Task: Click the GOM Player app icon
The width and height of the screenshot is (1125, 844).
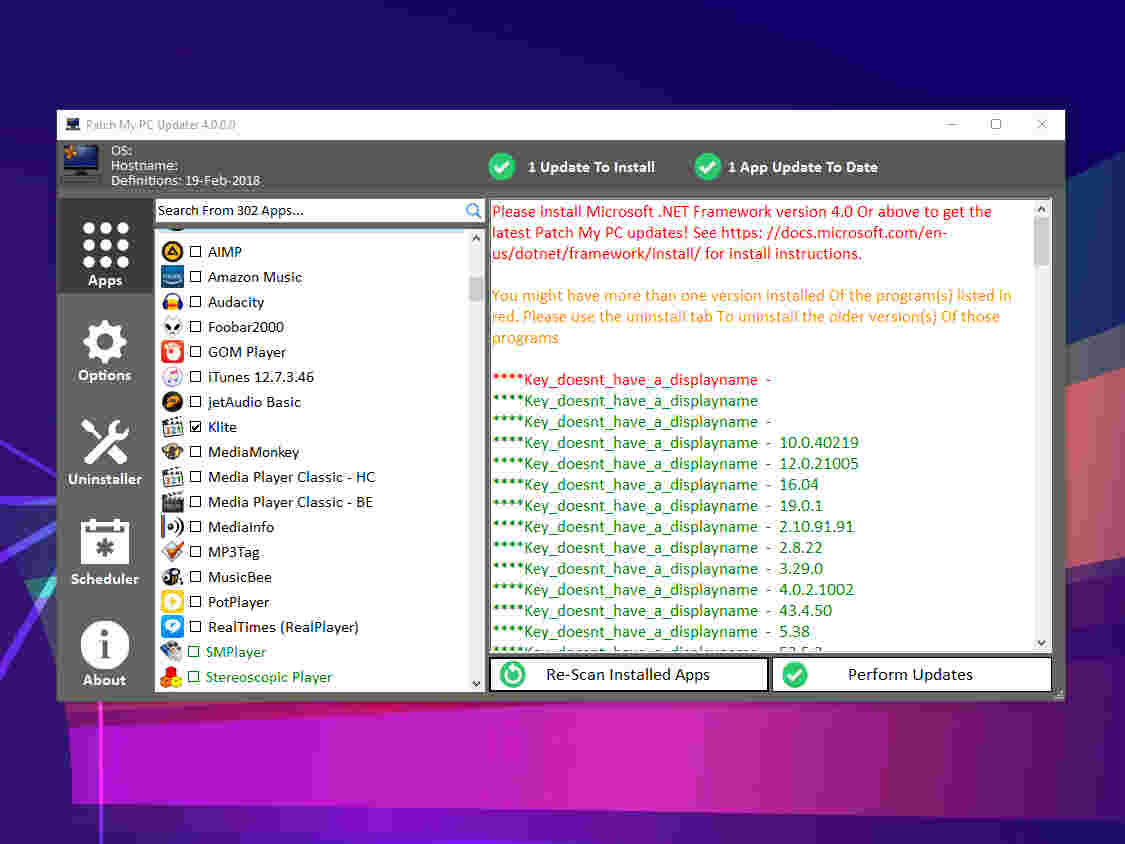Action: [172, 352]
